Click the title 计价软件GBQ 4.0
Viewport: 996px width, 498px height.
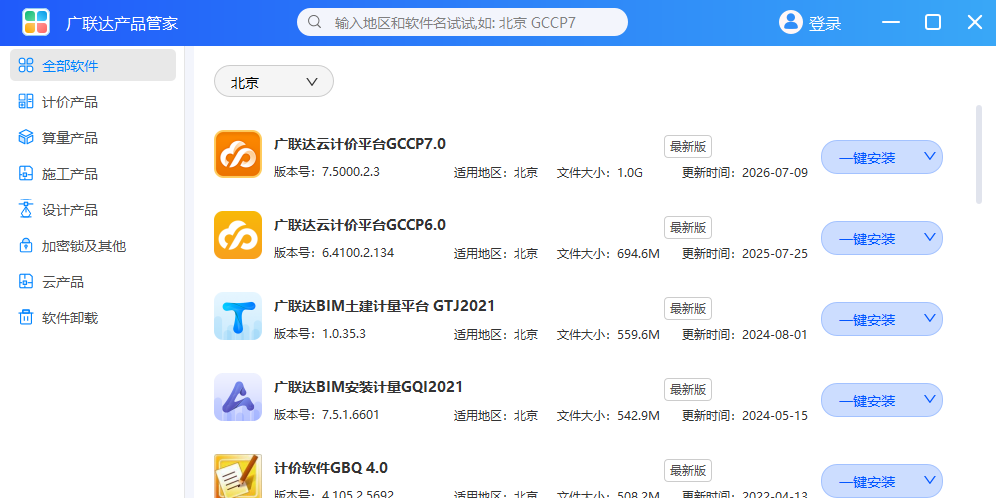click(330, 468)
